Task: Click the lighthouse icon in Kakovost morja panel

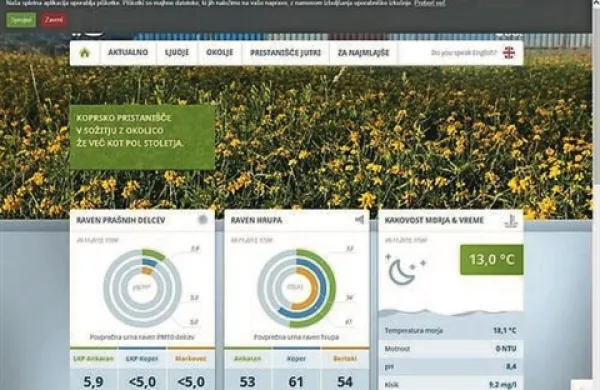Action: 511,221
